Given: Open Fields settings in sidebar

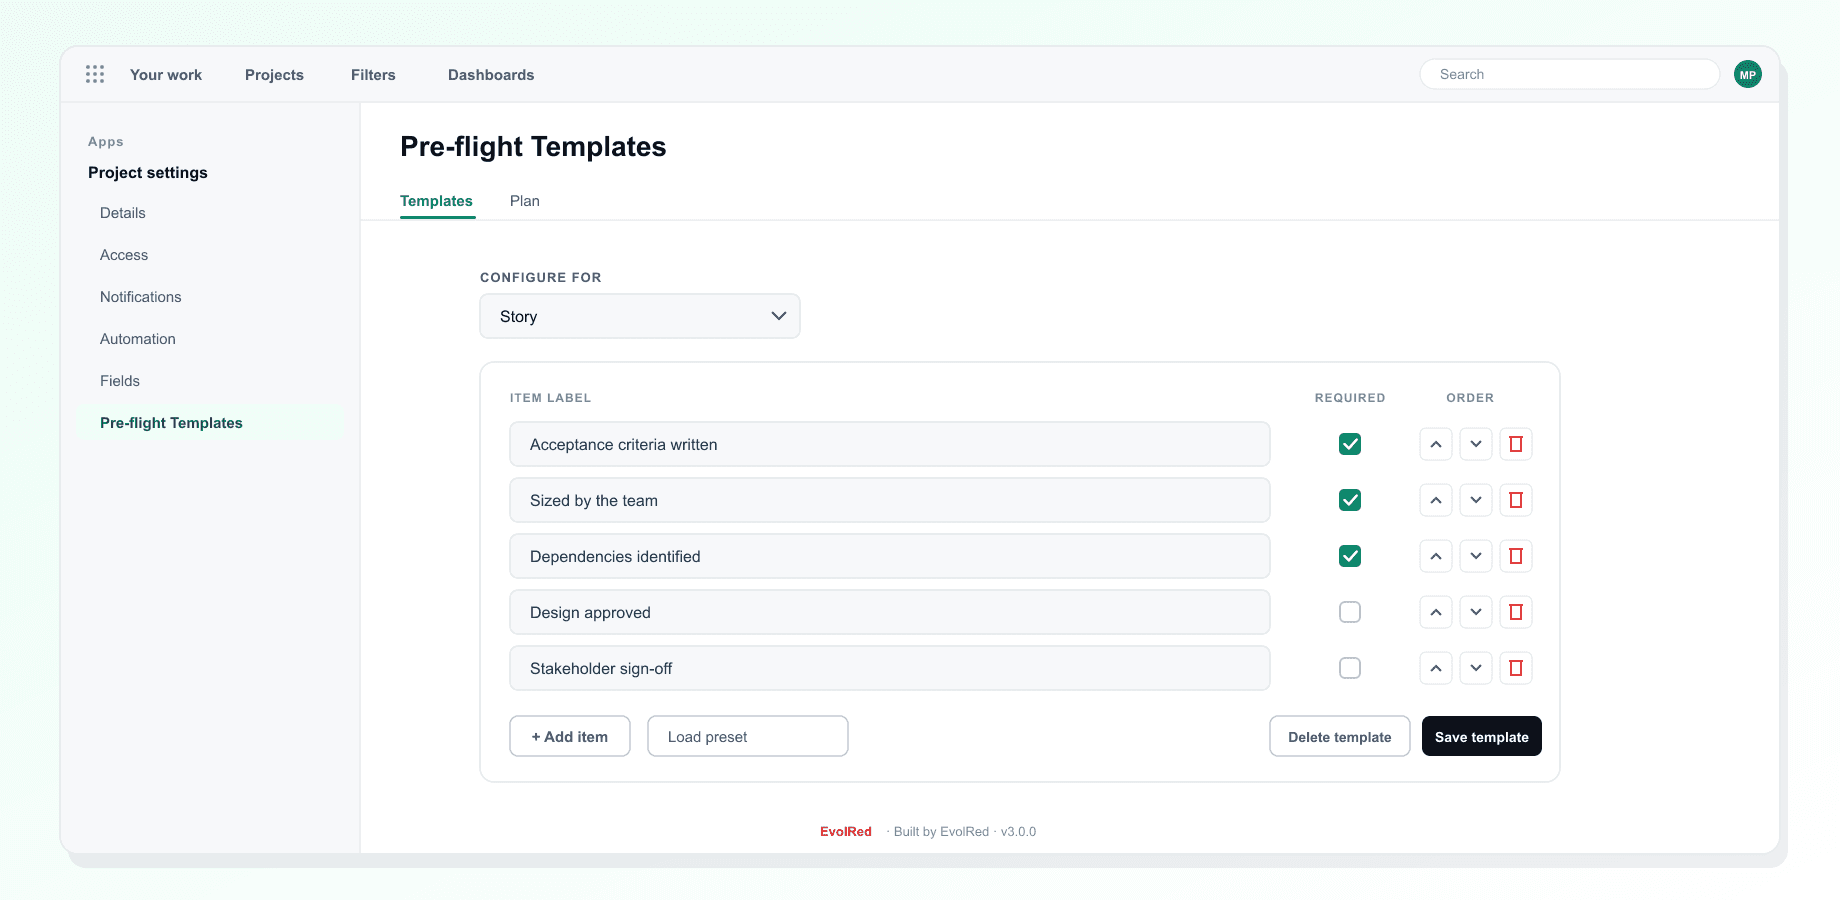Looking at the screenshot, I should coord(120,381).
